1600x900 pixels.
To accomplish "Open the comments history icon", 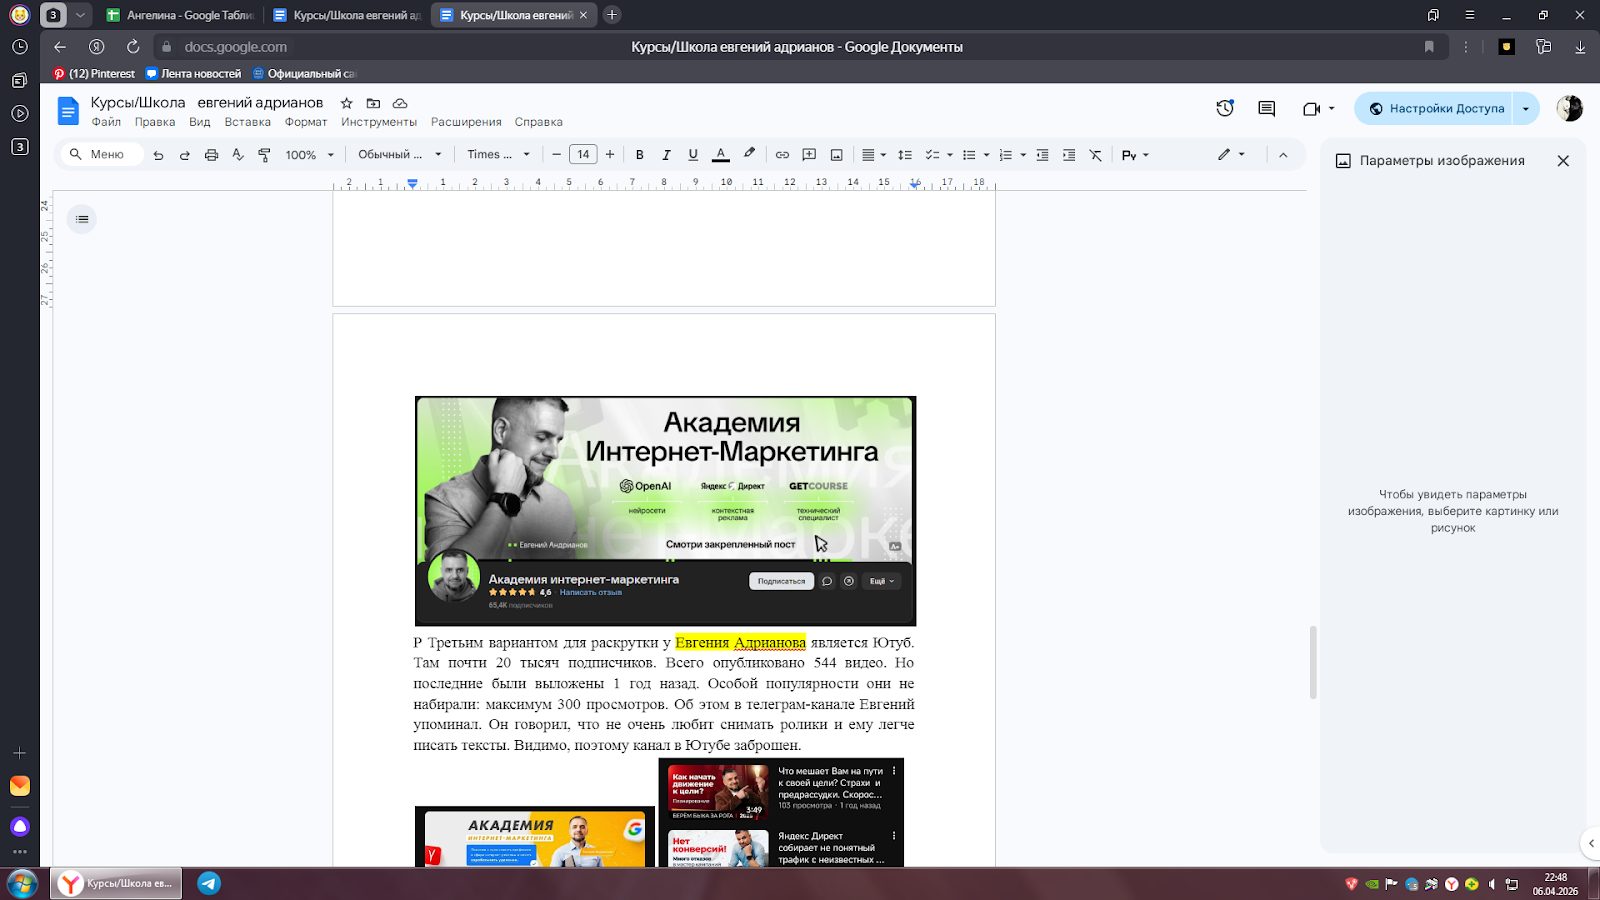I will 1266,108.
